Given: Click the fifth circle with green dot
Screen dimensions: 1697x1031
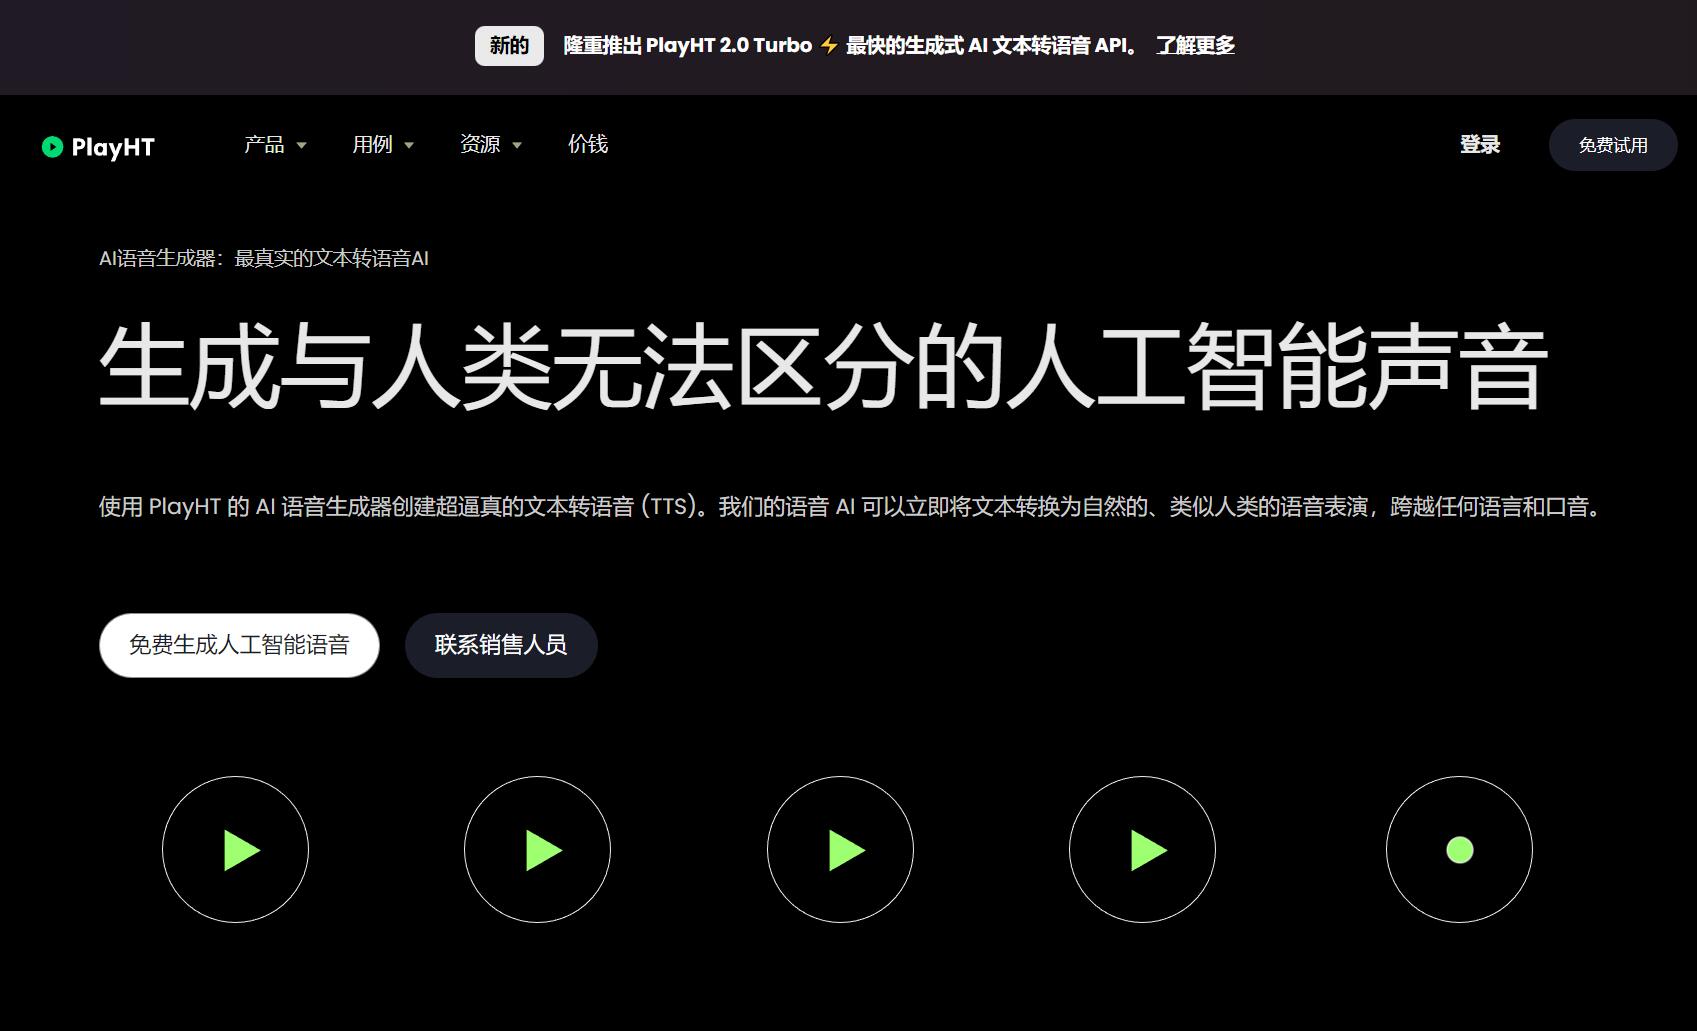Looking at the screenshot, I should pyautogui.click(x=1459, y=850).
